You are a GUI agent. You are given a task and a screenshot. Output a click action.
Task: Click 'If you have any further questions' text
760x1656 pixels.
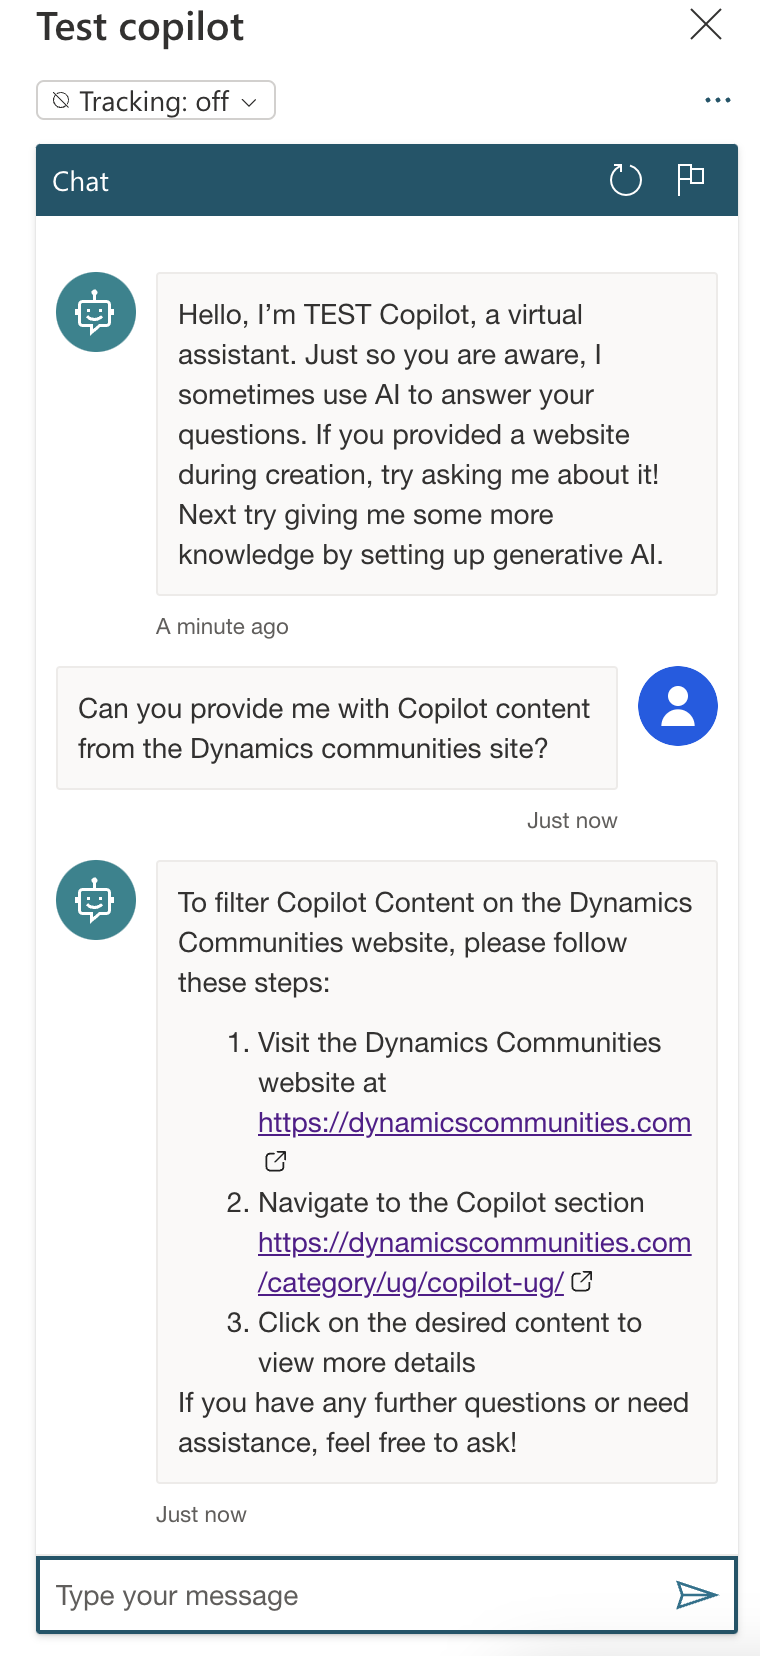click(x=433, y=1422)
